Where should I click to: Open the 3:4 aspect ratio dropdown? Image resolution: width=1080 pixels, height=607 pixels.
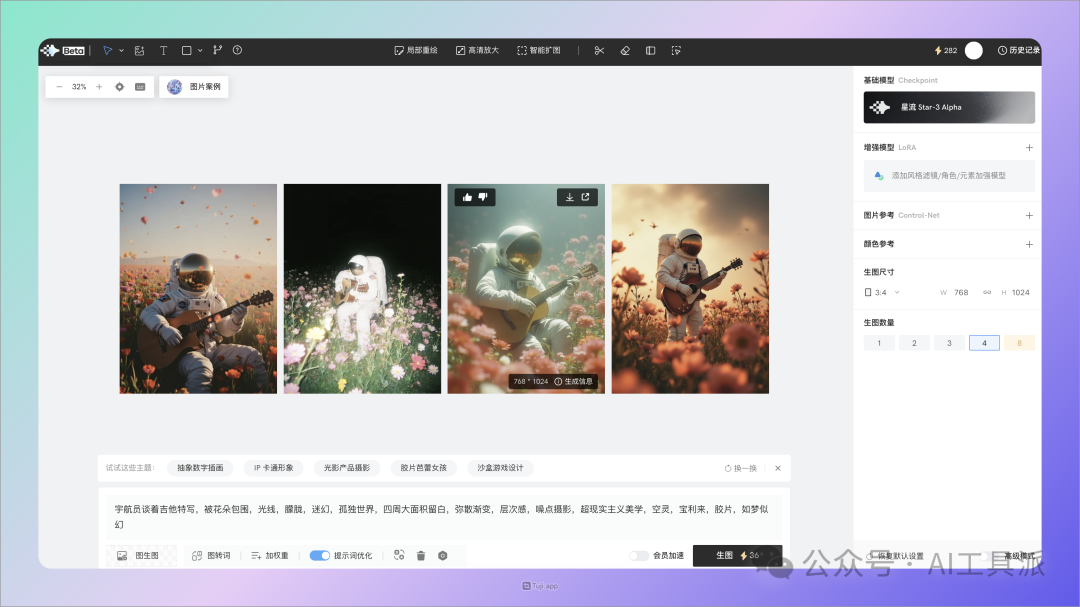coord(882,292)
